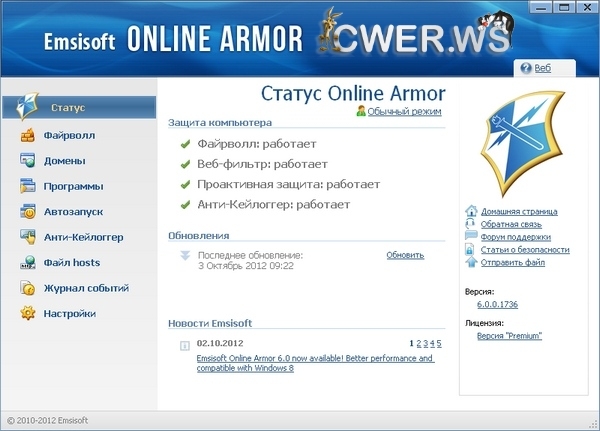Click the Веб-фильтр: работает status text

click(x=262, y=165)
